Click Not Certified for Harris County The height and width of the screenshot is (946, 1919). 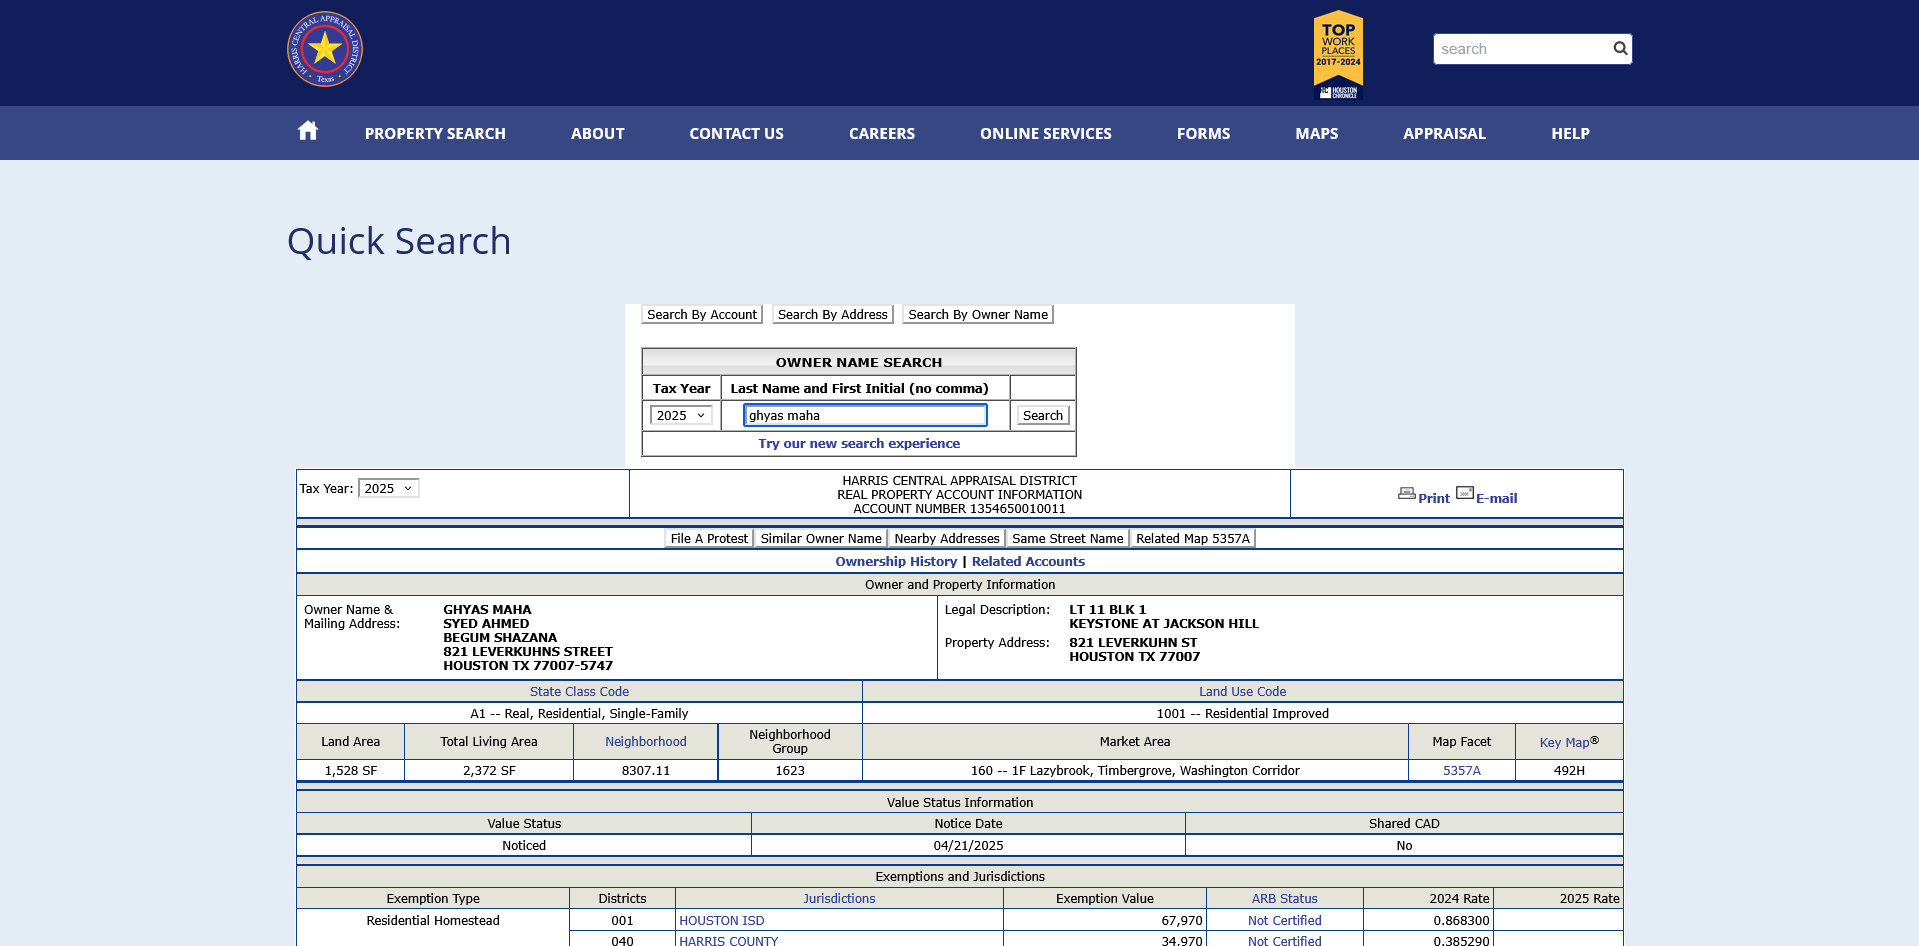1285,940
